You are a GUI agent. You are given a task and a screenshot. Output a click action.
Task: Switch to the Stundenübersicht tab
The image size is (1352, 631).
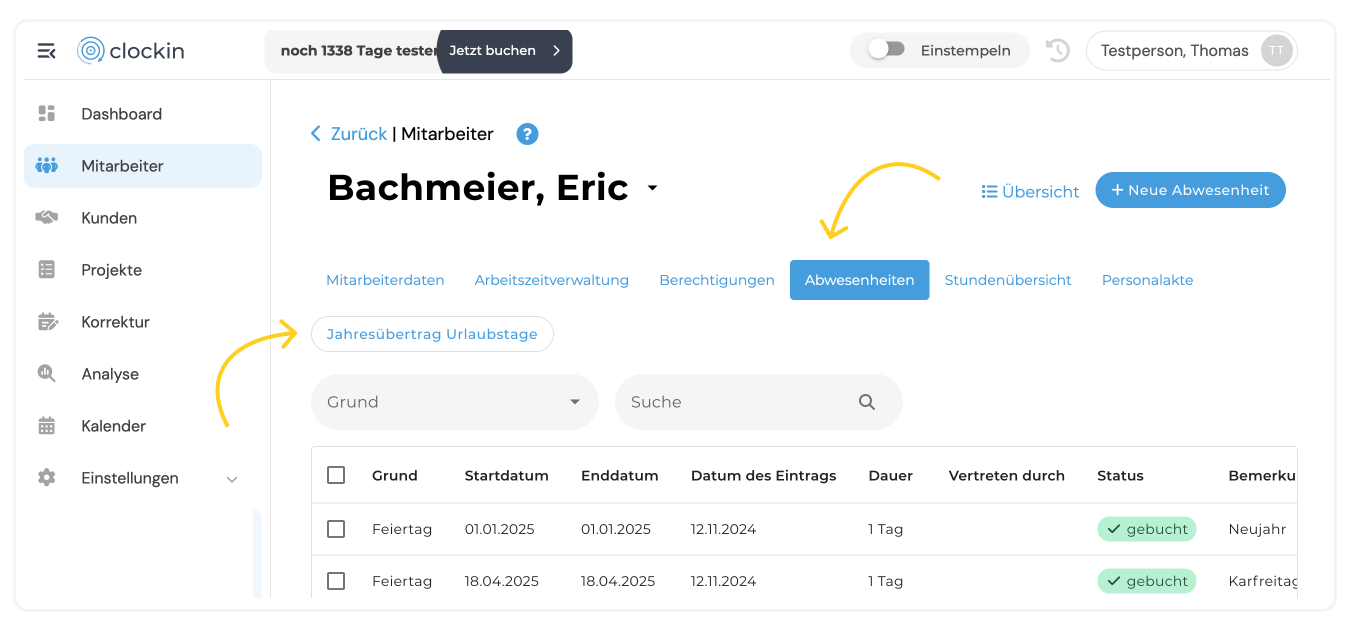[x=1008, y=280]
